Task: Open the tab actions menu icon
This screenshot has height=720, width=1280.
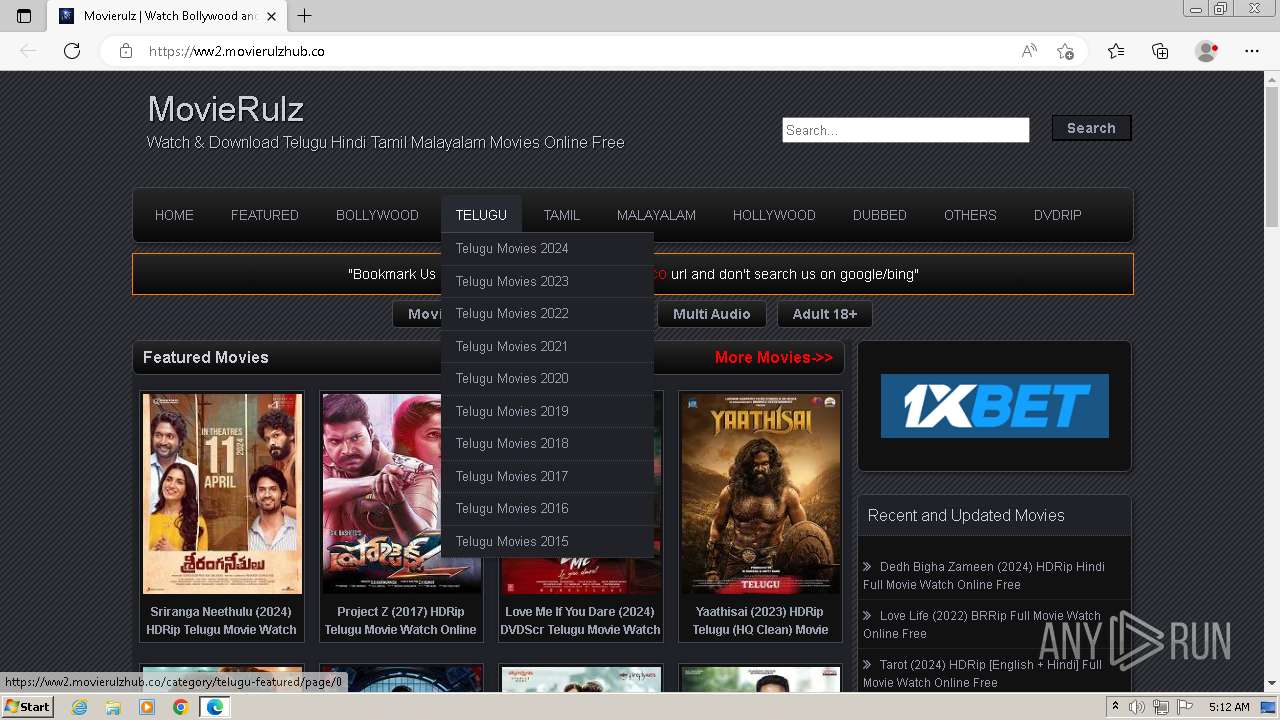Action: 24,16
